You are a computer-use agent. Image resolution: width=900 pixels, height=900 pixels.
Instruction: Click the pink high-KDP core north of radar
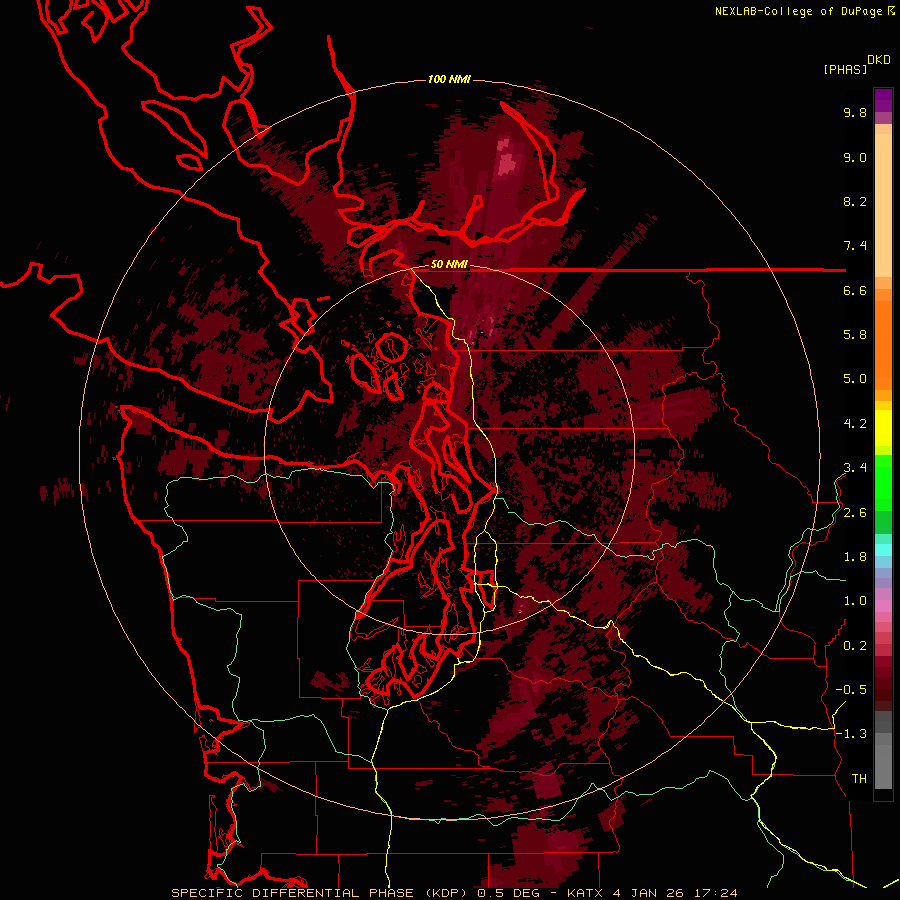tap(507, 157)
